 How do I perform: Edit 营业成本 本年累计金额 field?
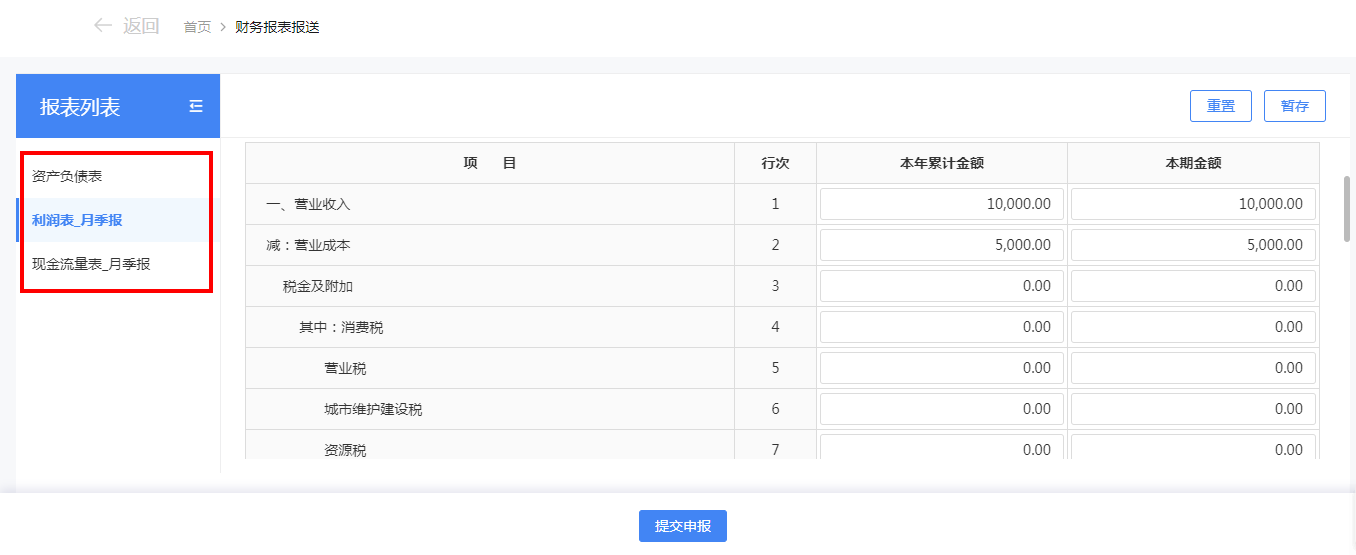point(941,245)
